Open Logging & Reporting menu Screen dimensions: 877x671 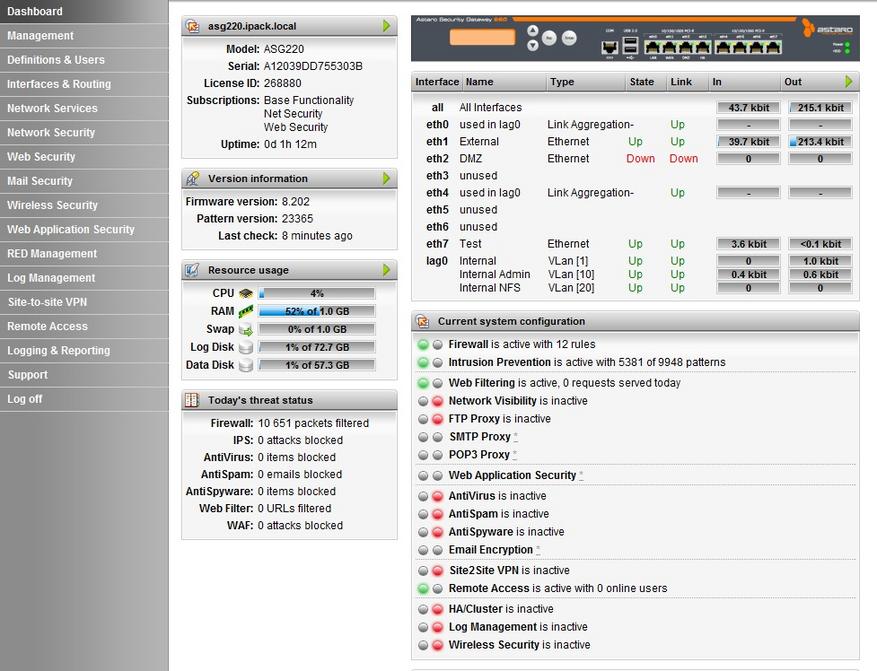point(84,351)
